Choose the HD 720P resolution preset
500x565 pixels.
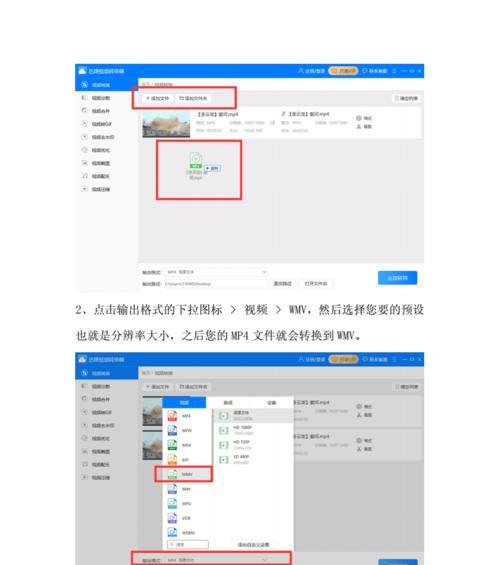[254, 445]
